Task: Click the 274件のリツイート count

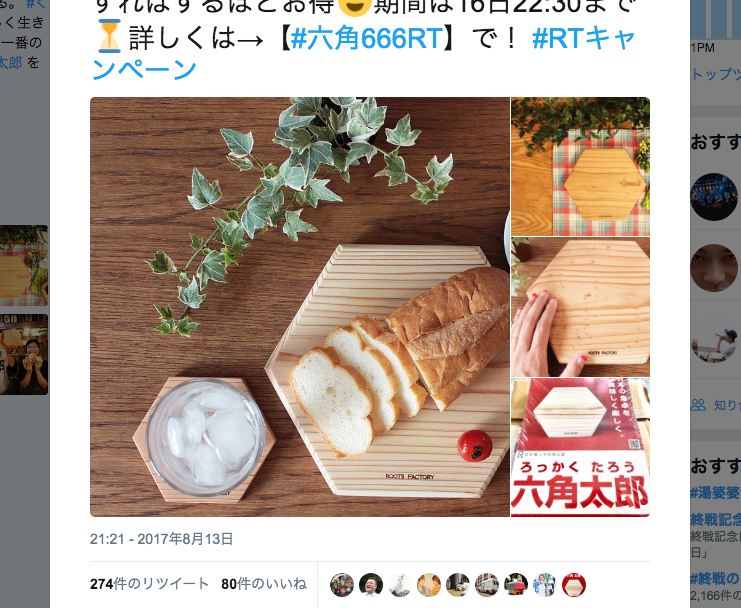Action: pos(149,584)
